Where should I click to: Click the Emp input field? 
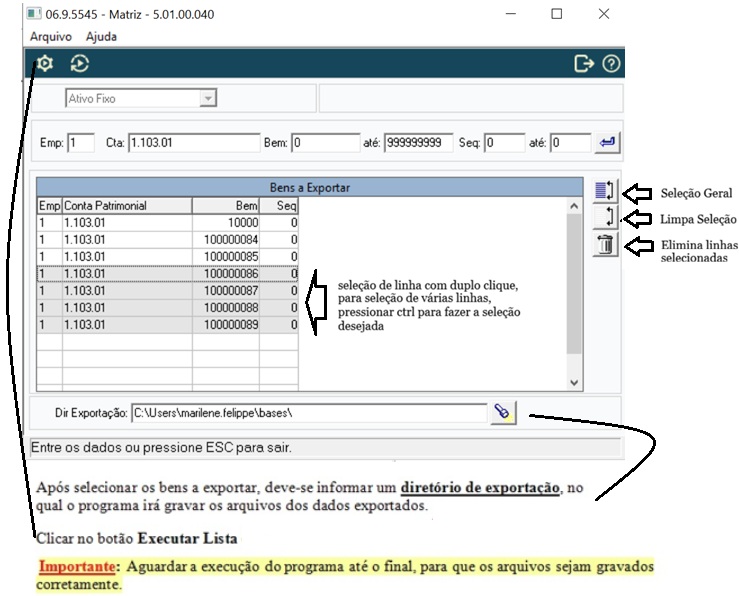[x=81, y=143]
